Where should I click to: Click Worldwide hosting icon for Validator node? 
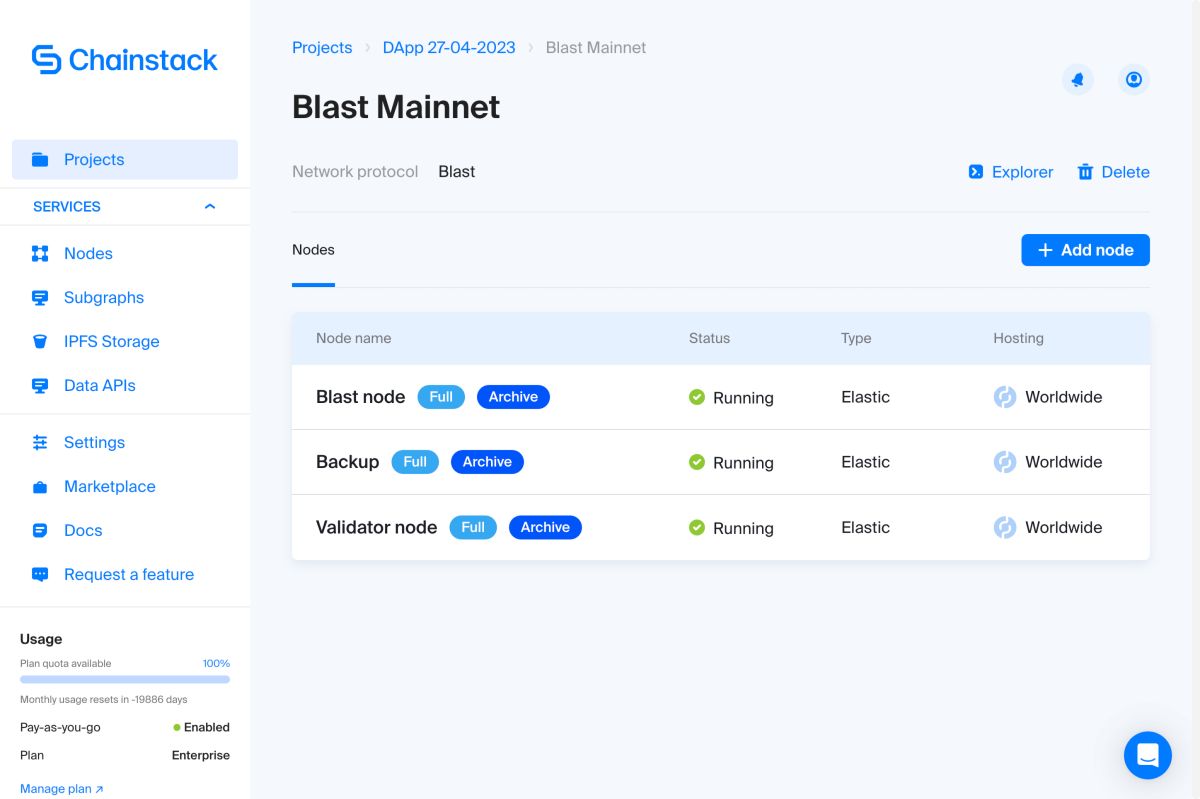pyautogui.click(x=1005, y=527)
